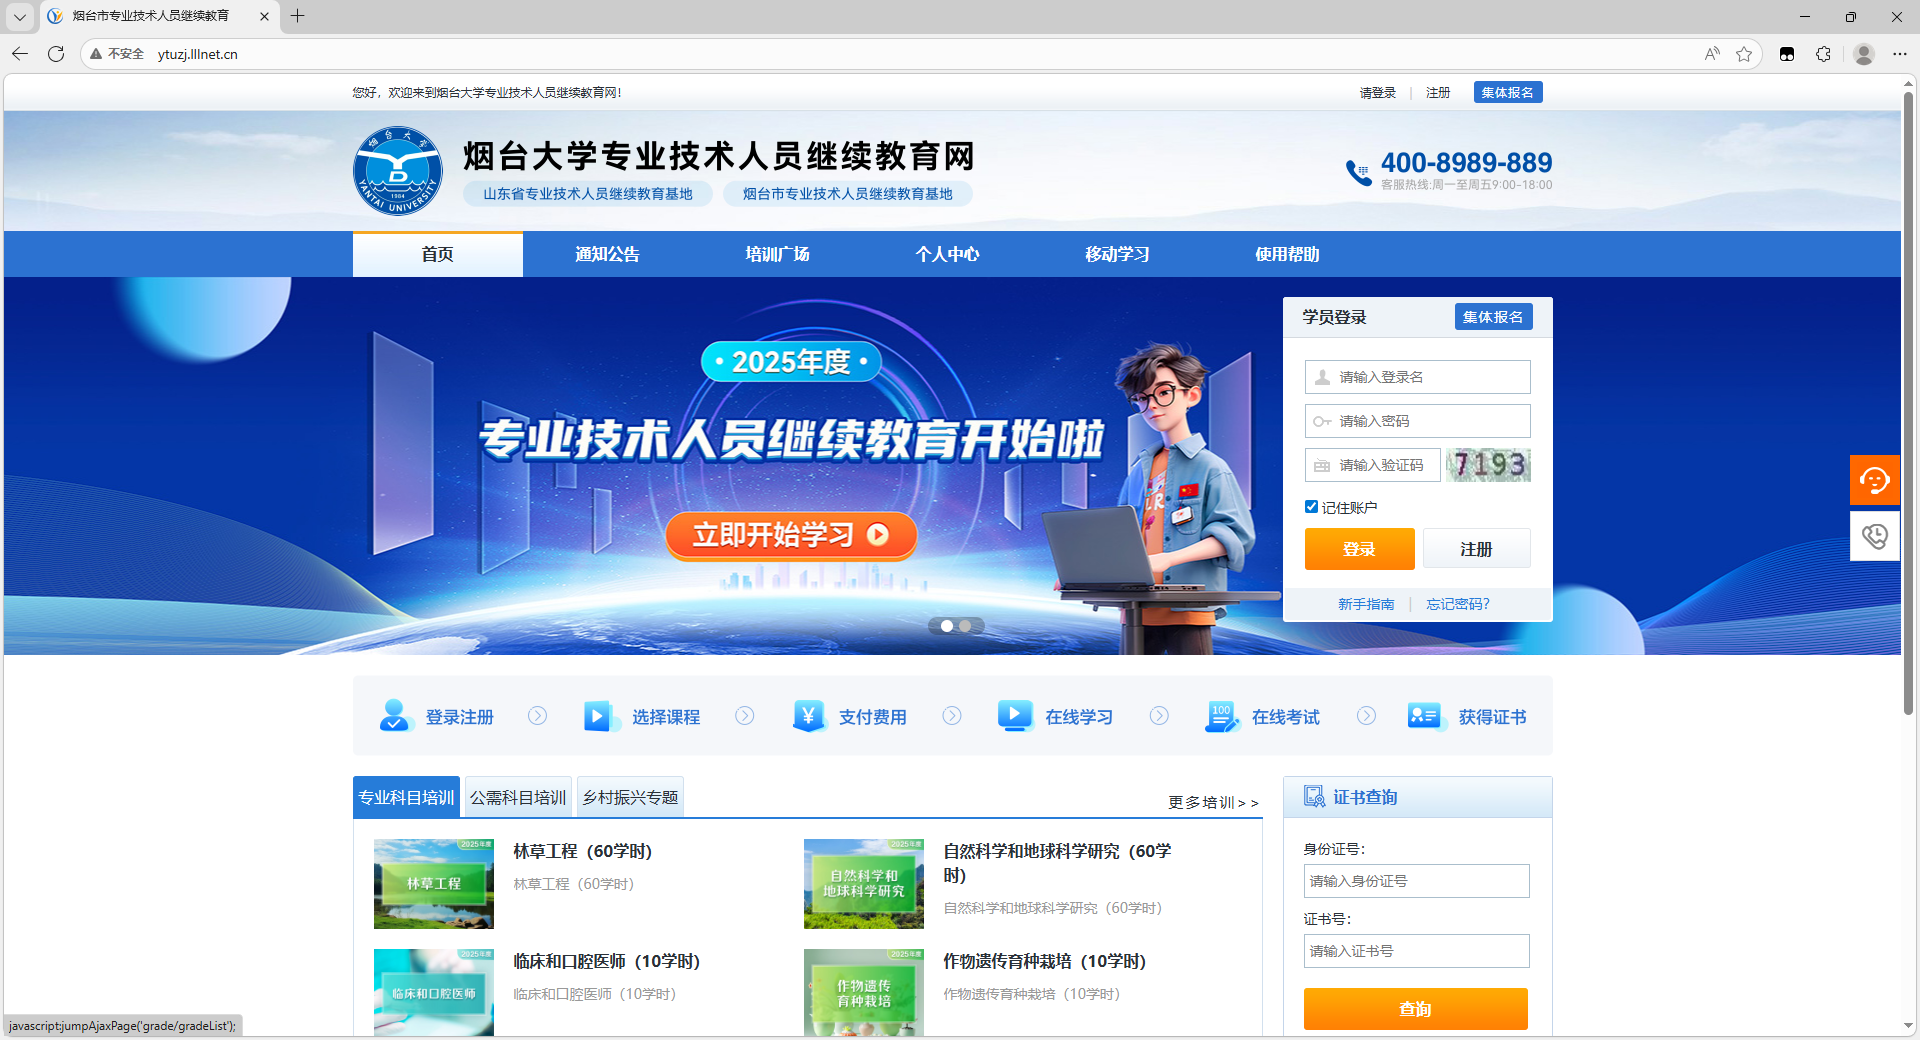Click the page vertical scrollbar thumb

click(x=1908, y=402)
